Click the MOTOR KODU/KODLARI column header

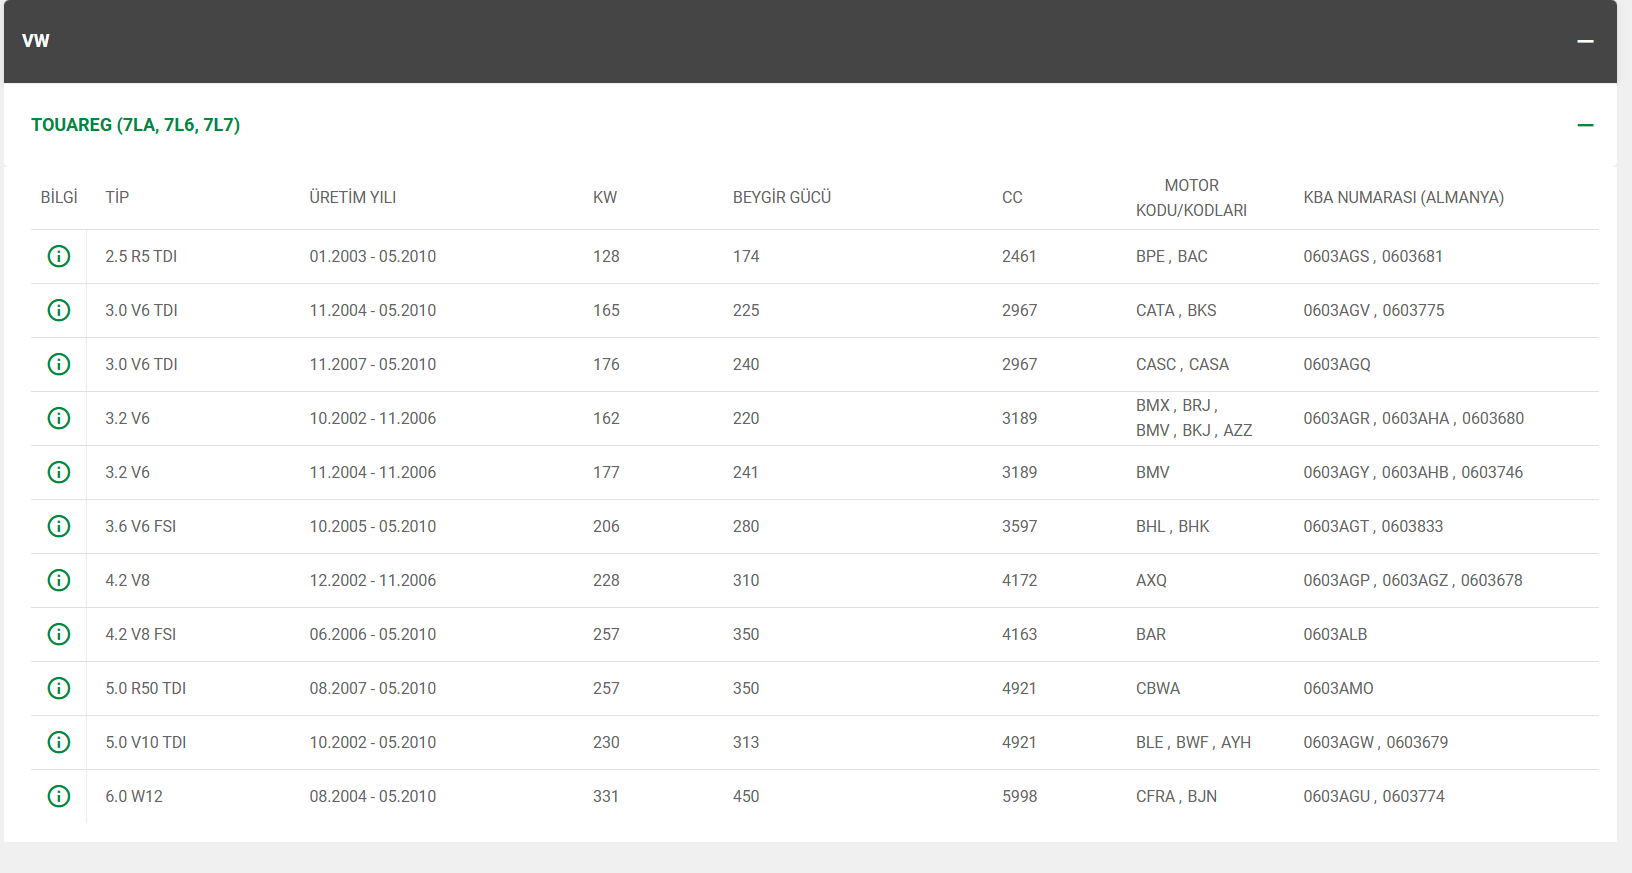[1191, 197]
